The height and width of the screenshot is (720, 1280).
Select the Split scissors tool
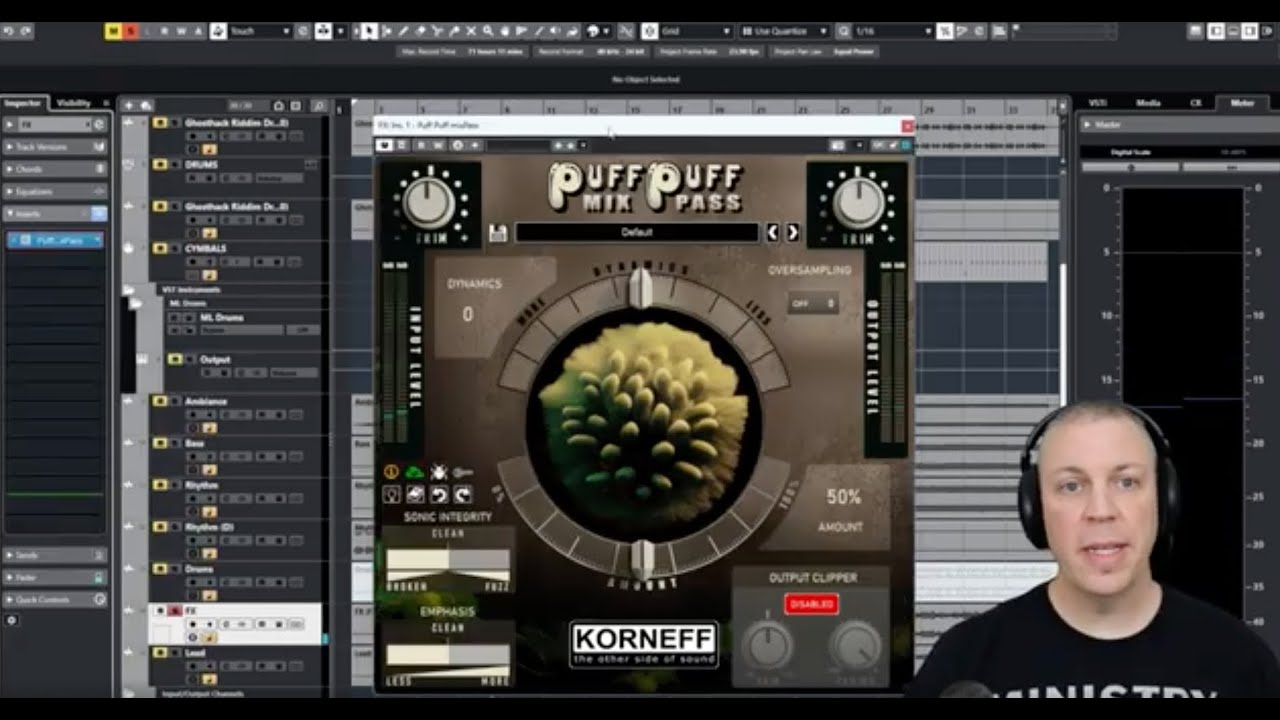[x=439, y=31]
